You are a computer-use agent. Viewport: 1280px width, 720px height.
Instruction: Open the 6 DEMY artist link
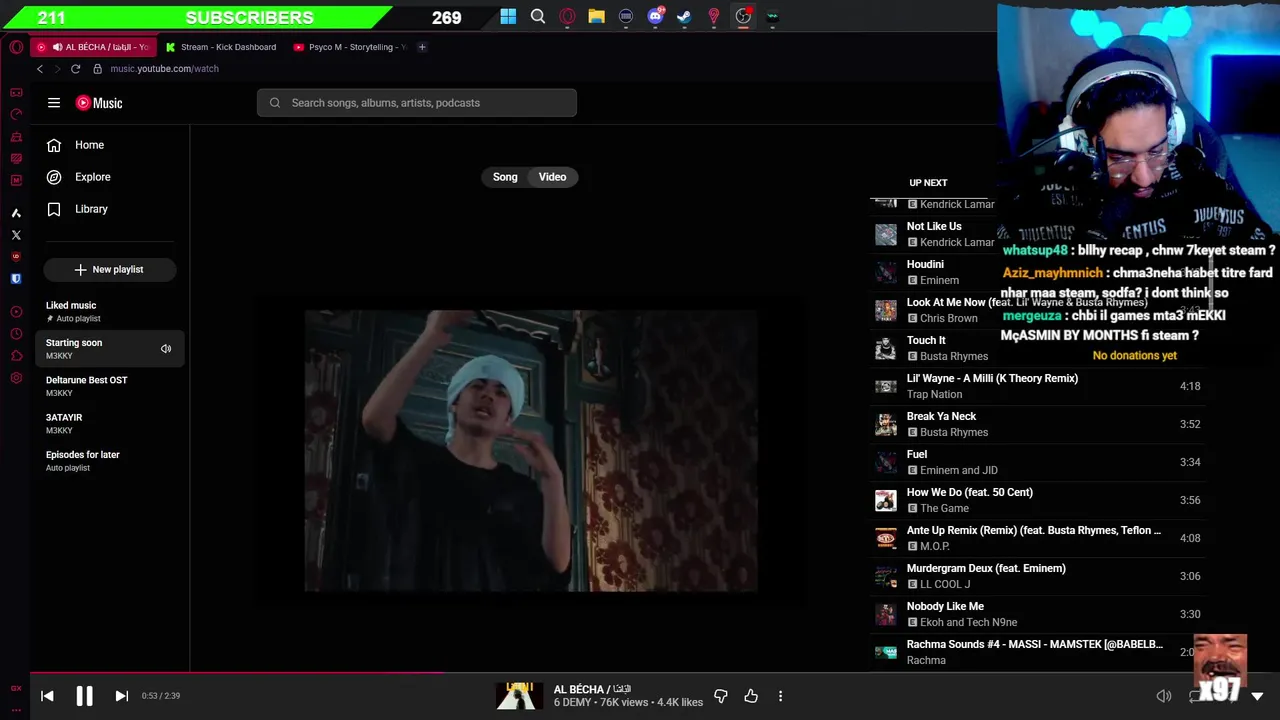(572, 703)
